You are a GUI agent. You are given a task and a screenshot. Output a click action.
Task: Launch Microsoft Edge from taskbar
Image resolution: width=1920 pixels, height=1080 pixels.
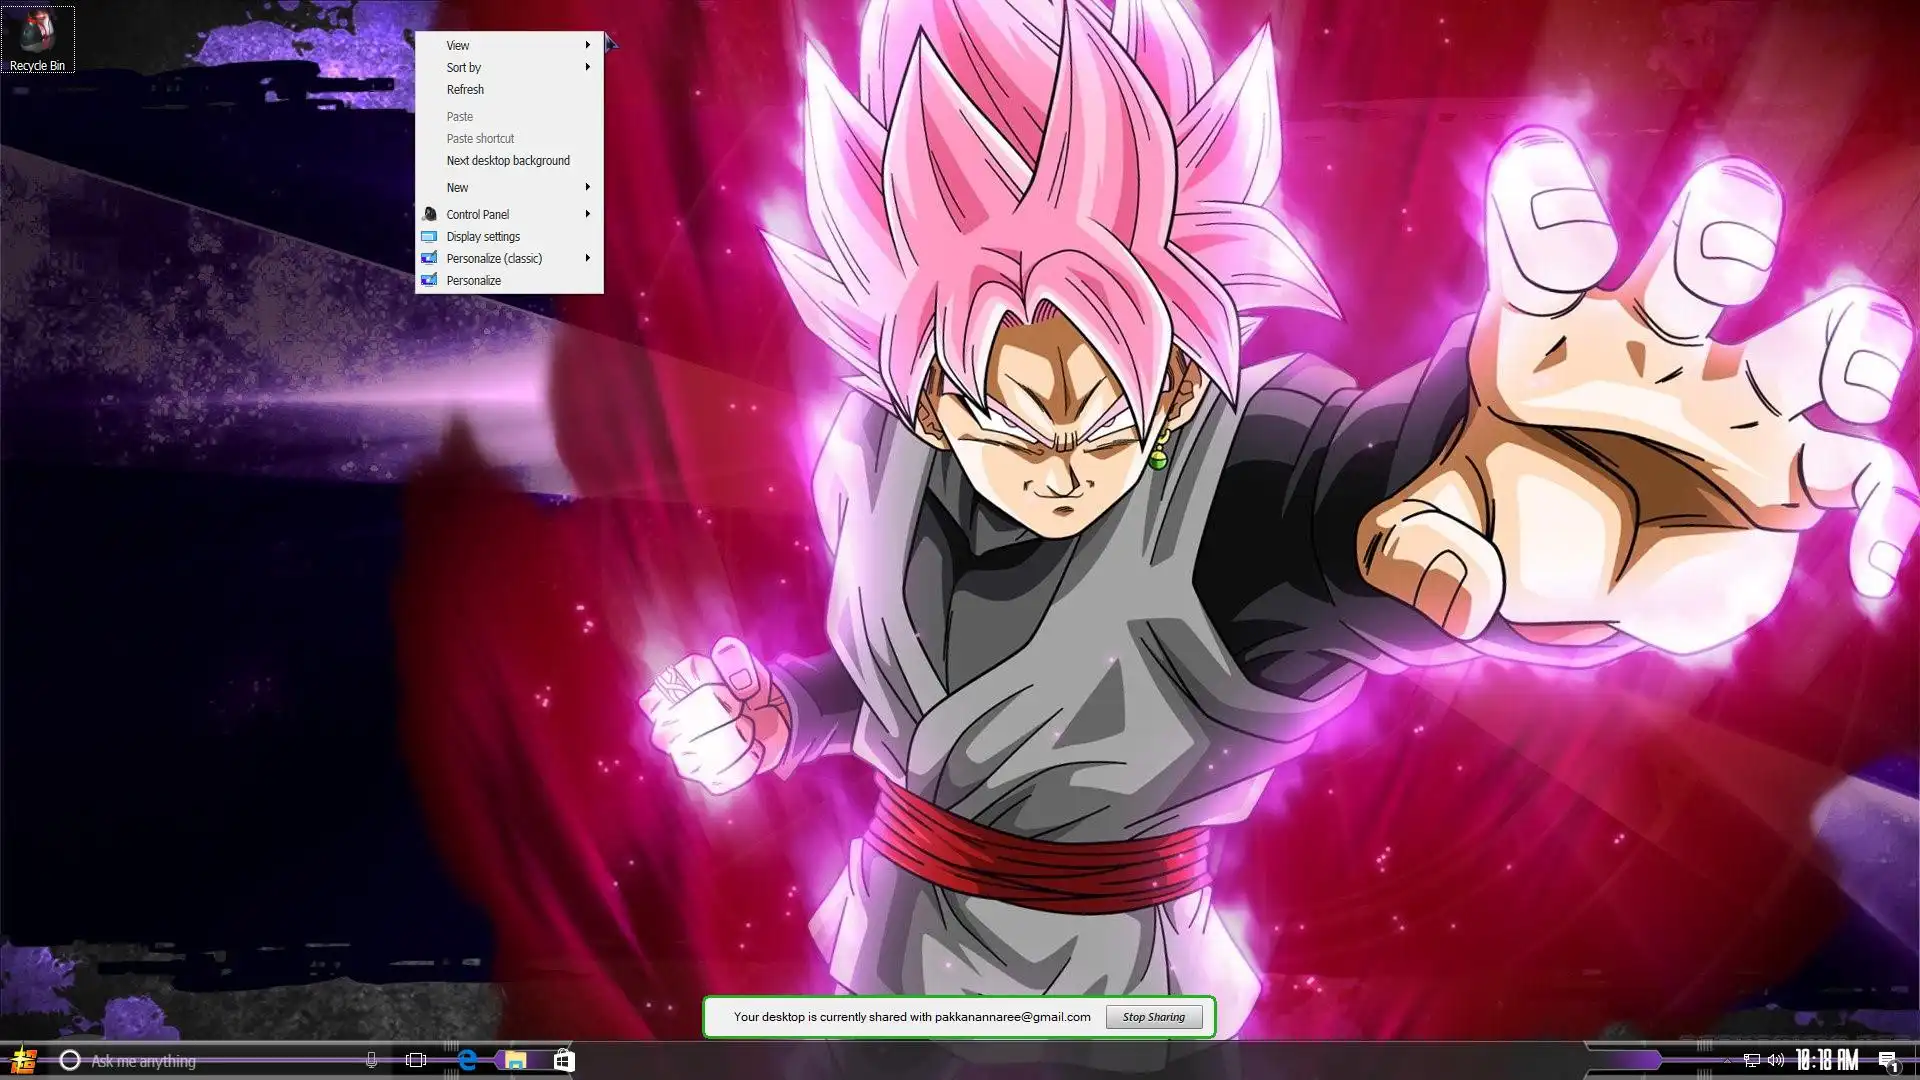point(466,1060)
